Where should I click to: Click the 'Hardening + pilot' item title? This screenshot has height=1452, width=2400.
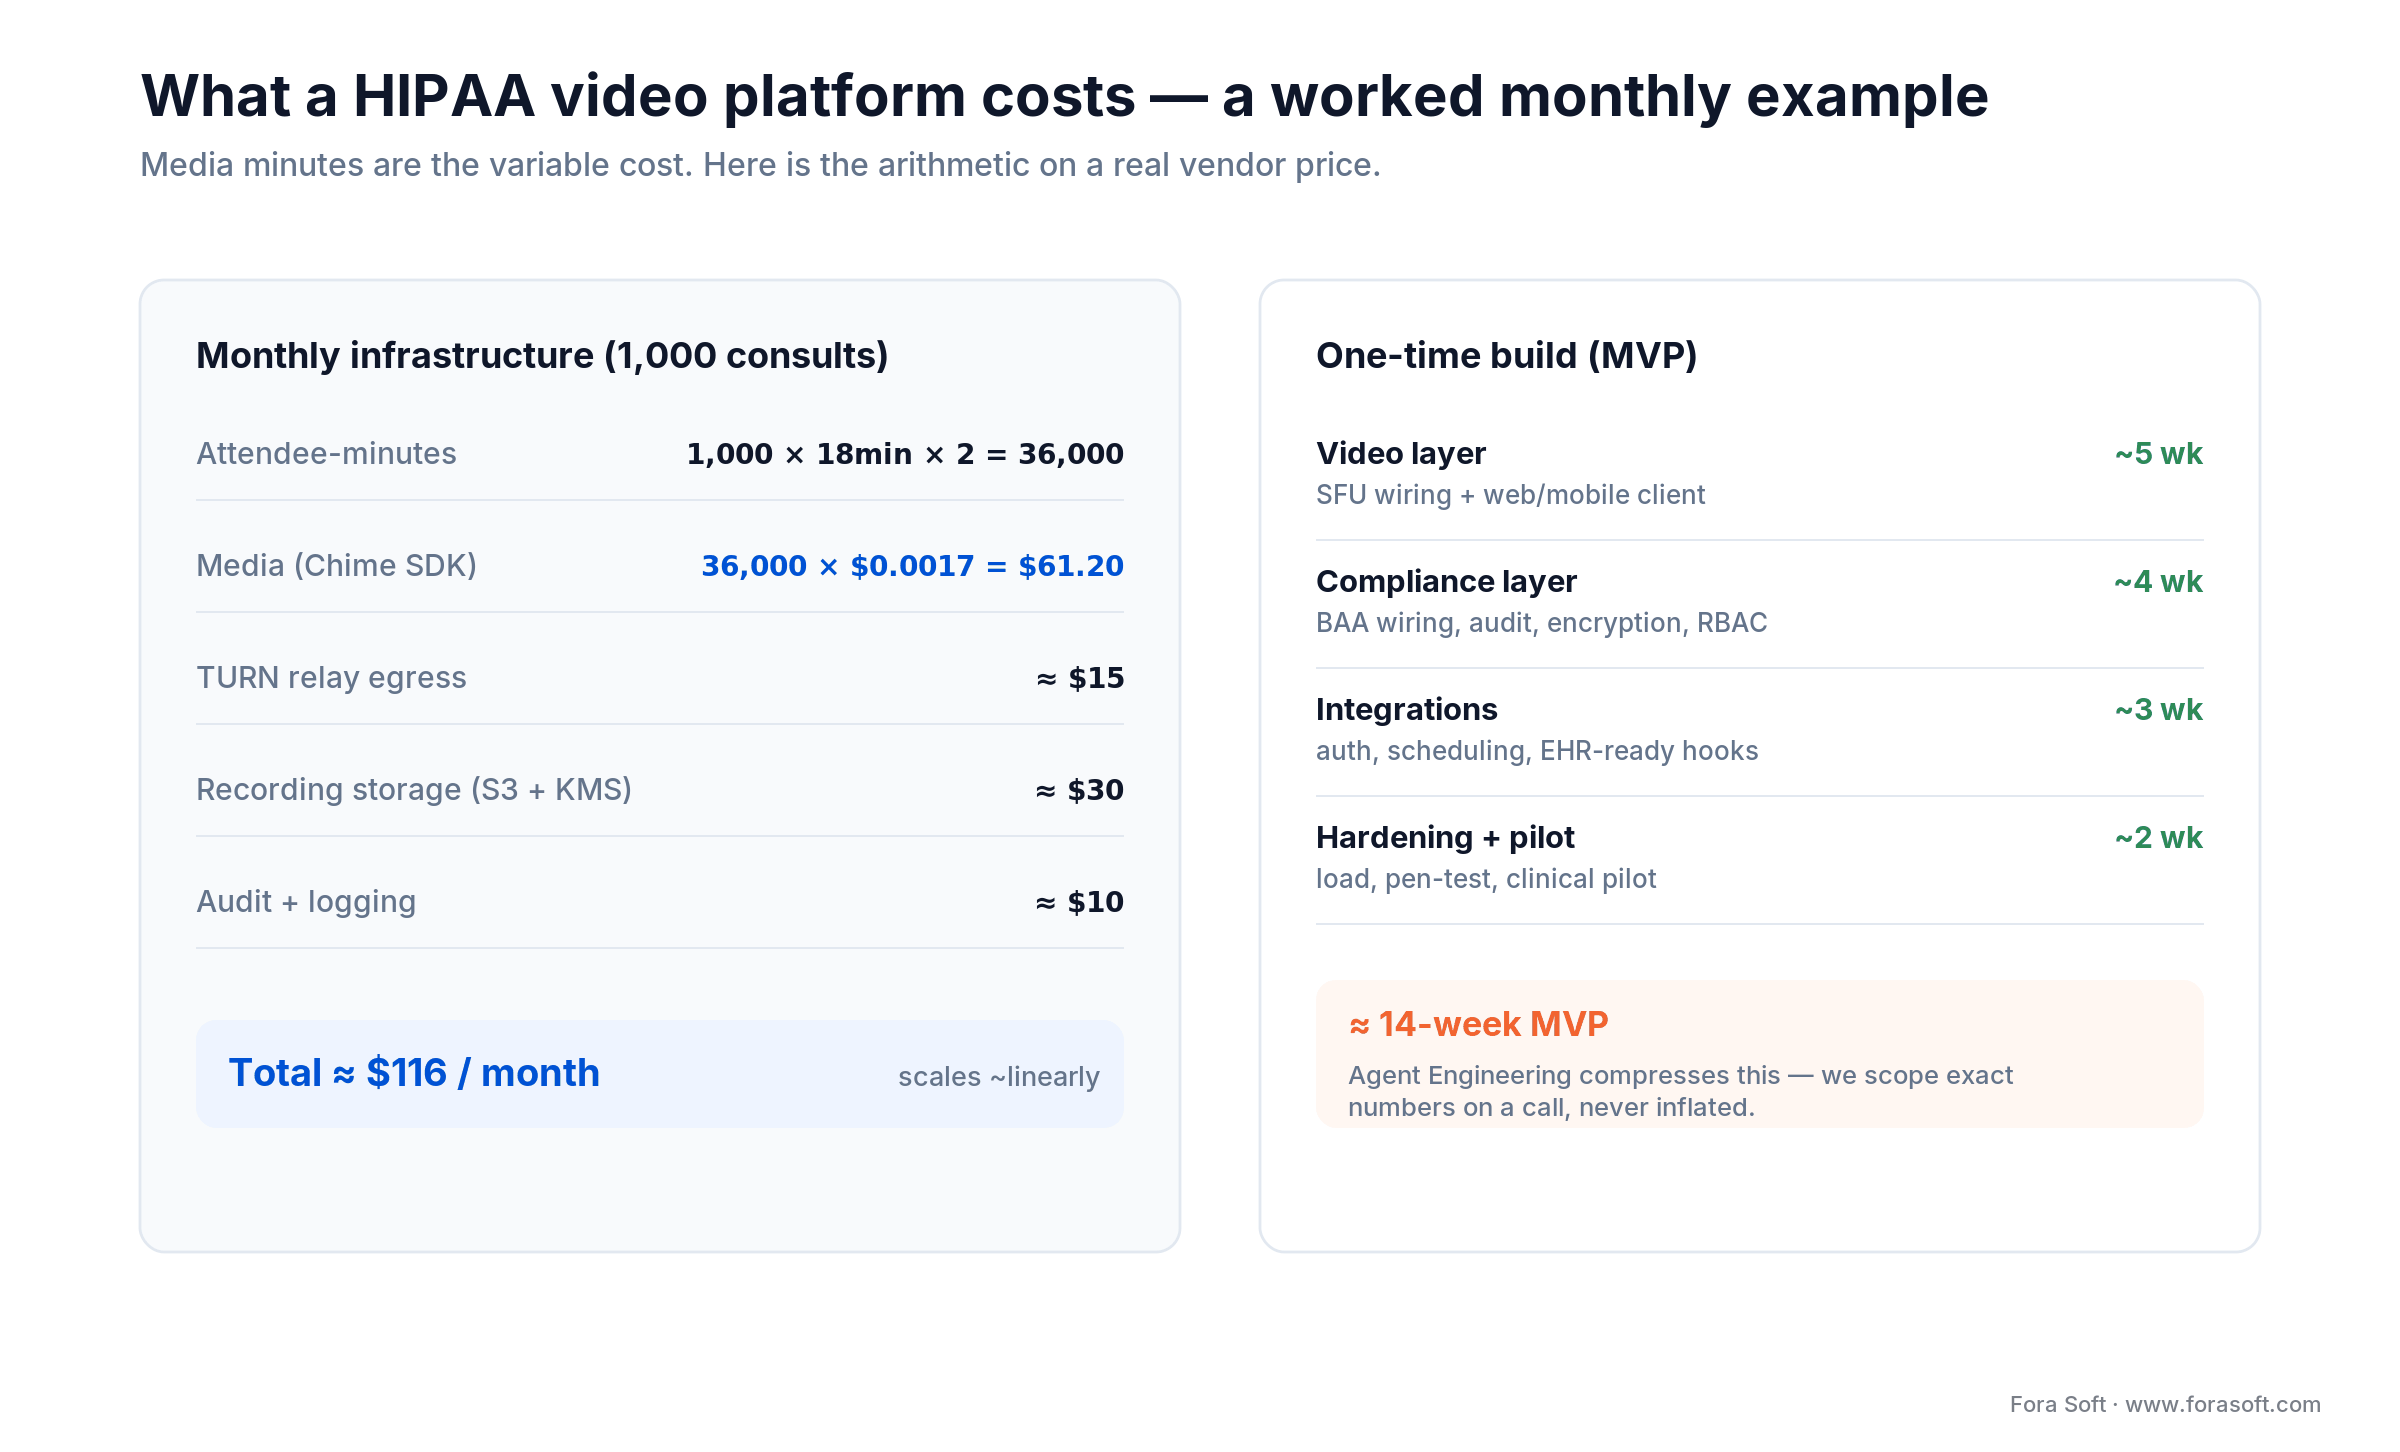[1445, 838]
